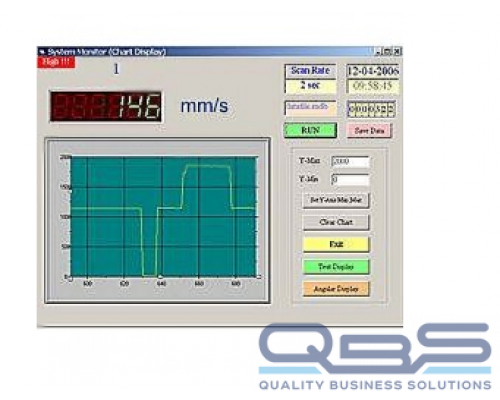500x400 pixels.
Task: Click the x-axis tick label 640
Action: point(161,284)
